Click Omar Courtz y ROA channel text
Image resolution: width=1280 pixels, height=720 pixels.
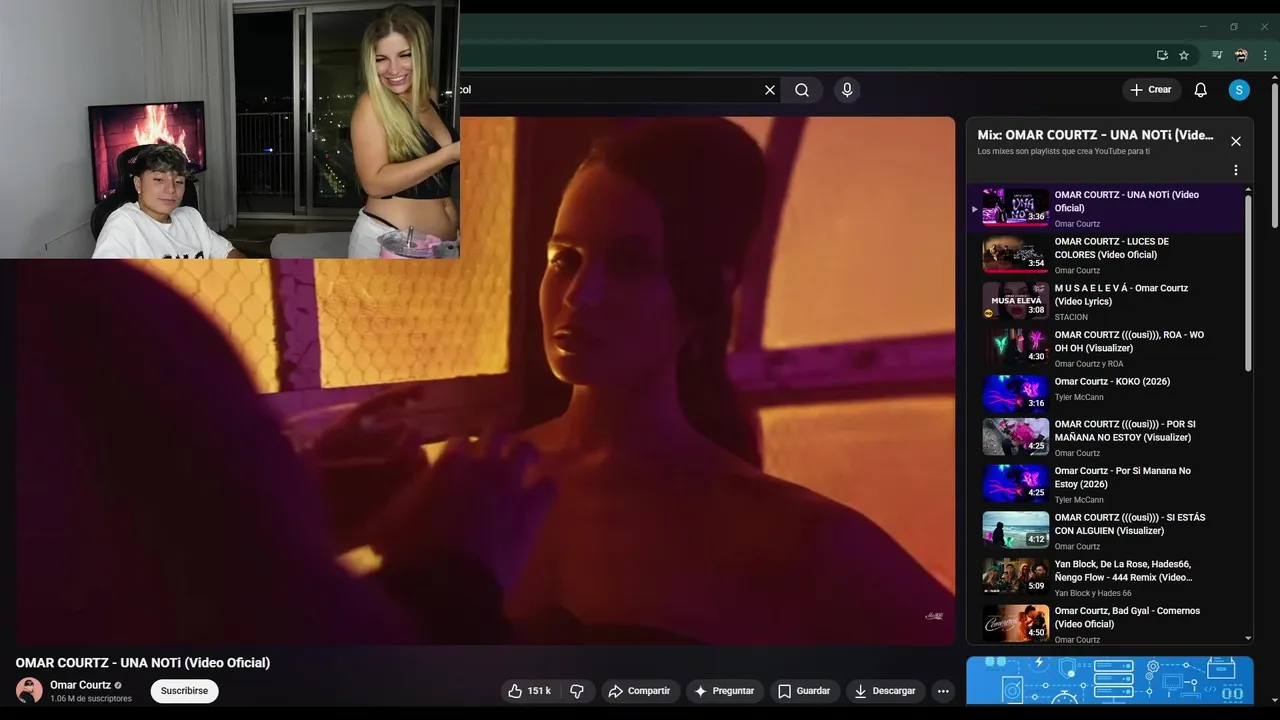click(1089, 364)
